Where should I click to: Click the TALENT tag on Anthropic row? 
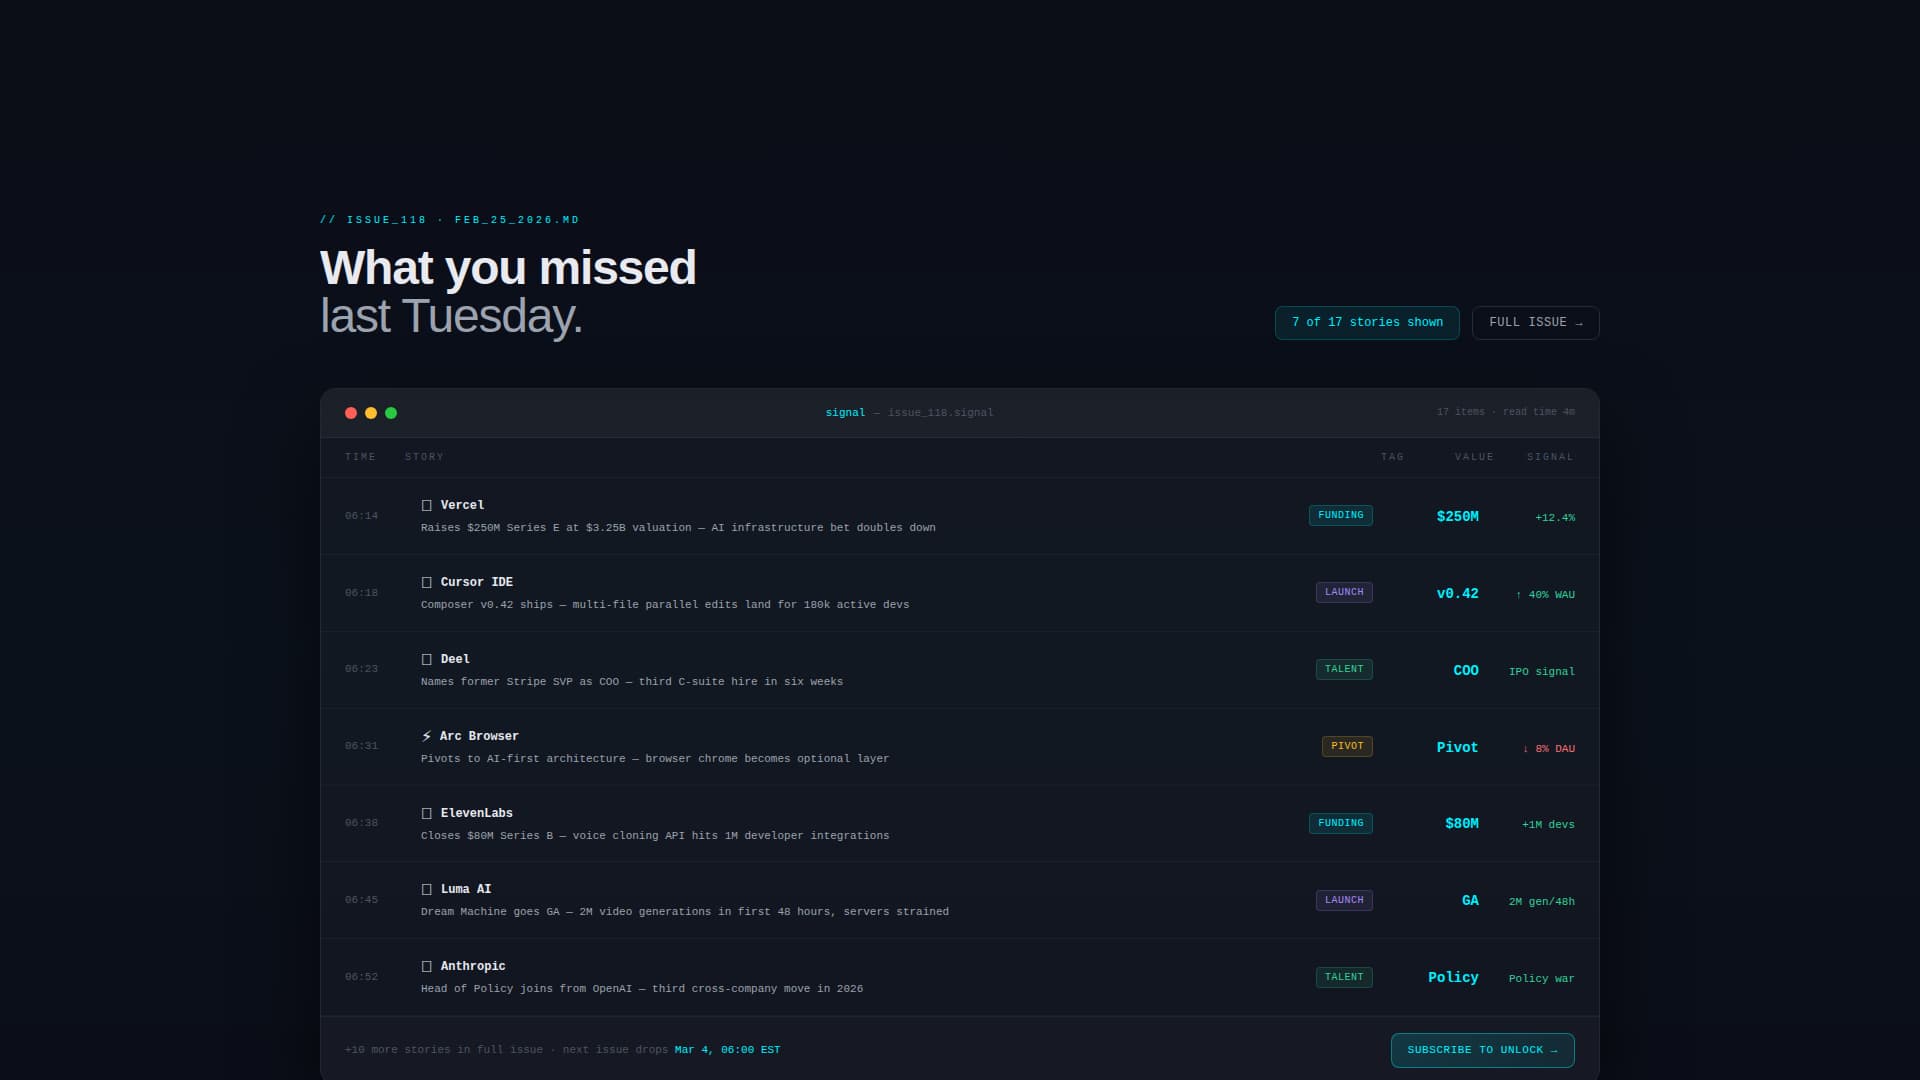click(1344, 978)
